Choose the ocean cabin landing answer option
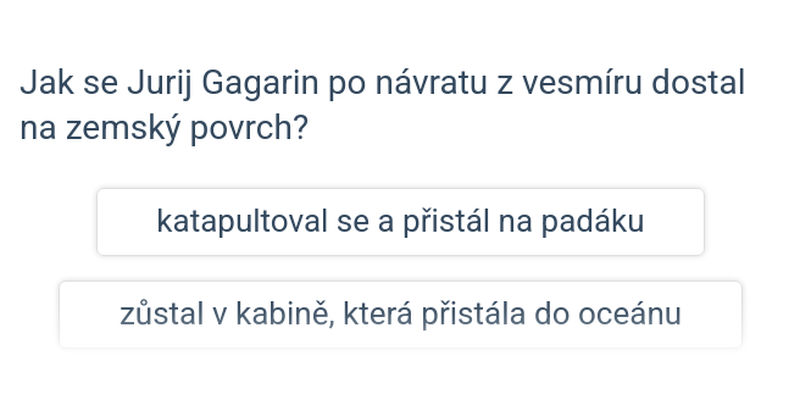Viewport: 800px width, 400px height. (401, 314)
